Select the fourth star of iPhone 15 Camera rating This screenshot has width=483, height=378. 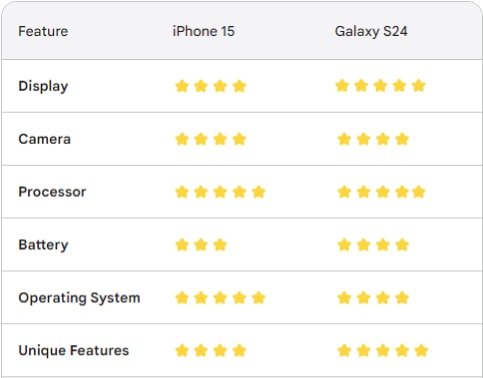coord(239,139)
